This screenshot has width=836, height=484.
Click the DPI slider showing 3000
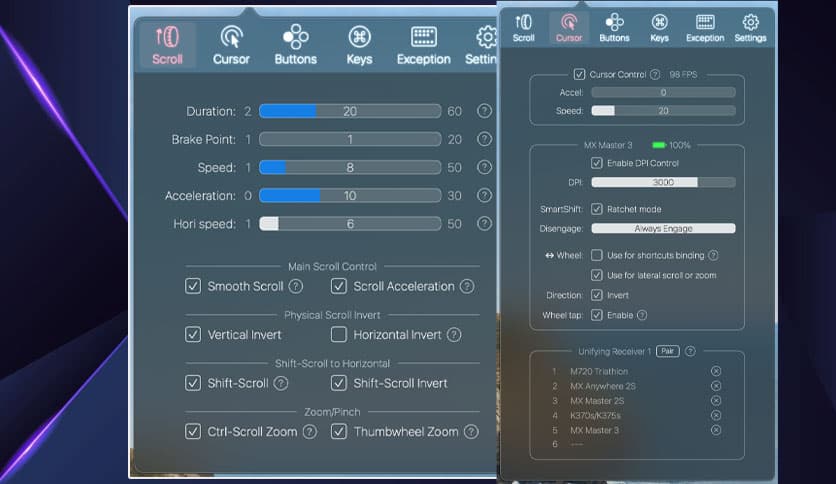click(x=663, y=182)
